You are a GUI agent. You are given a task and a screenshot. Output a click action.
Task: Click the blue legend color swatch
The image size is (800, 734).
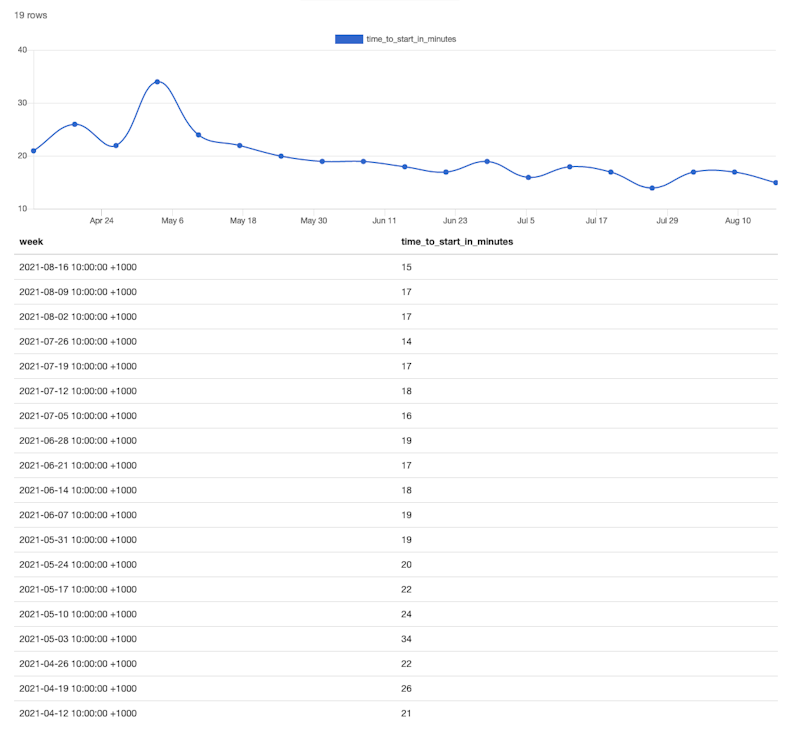(x=349, y=39)
